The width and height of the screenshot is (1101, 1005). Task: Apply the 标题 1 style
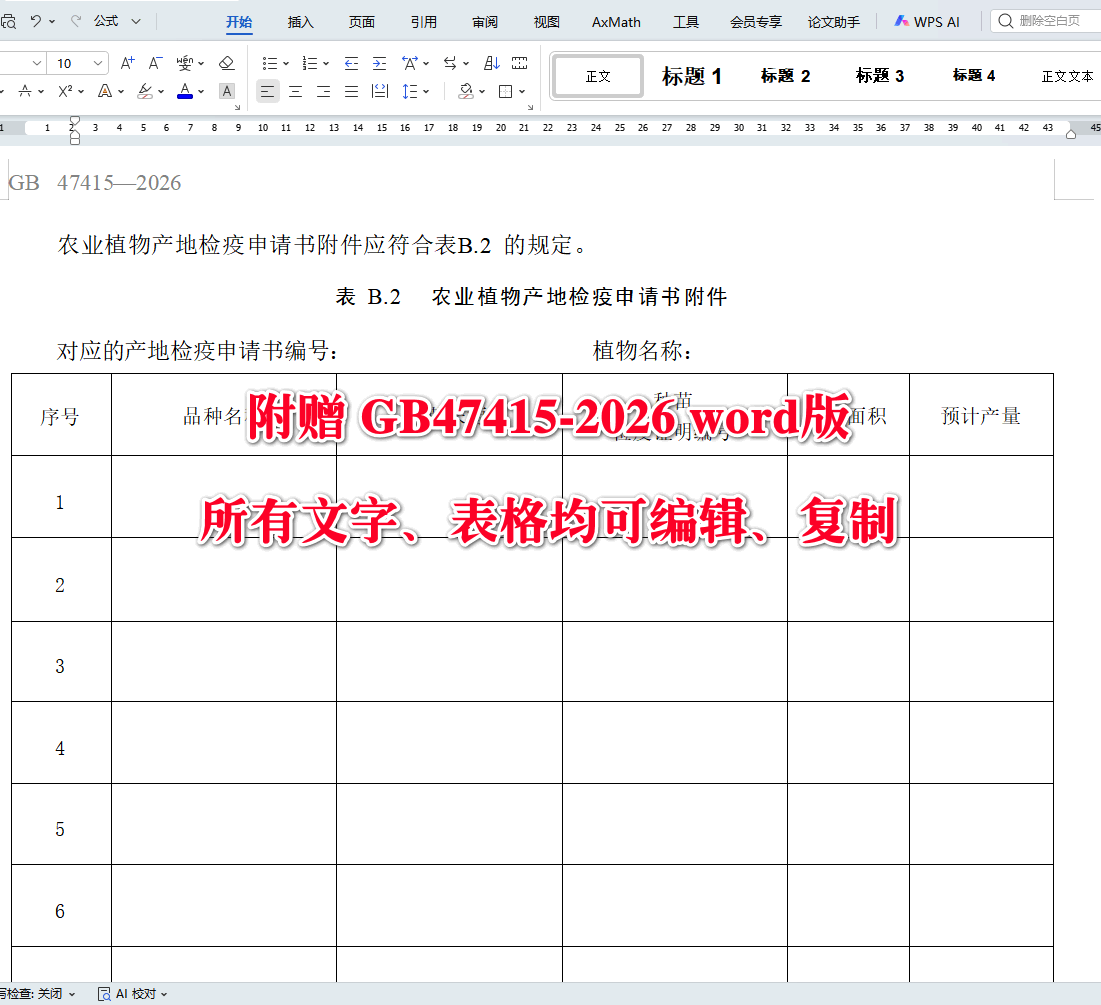pyautogui.click(x=692, y=76)
